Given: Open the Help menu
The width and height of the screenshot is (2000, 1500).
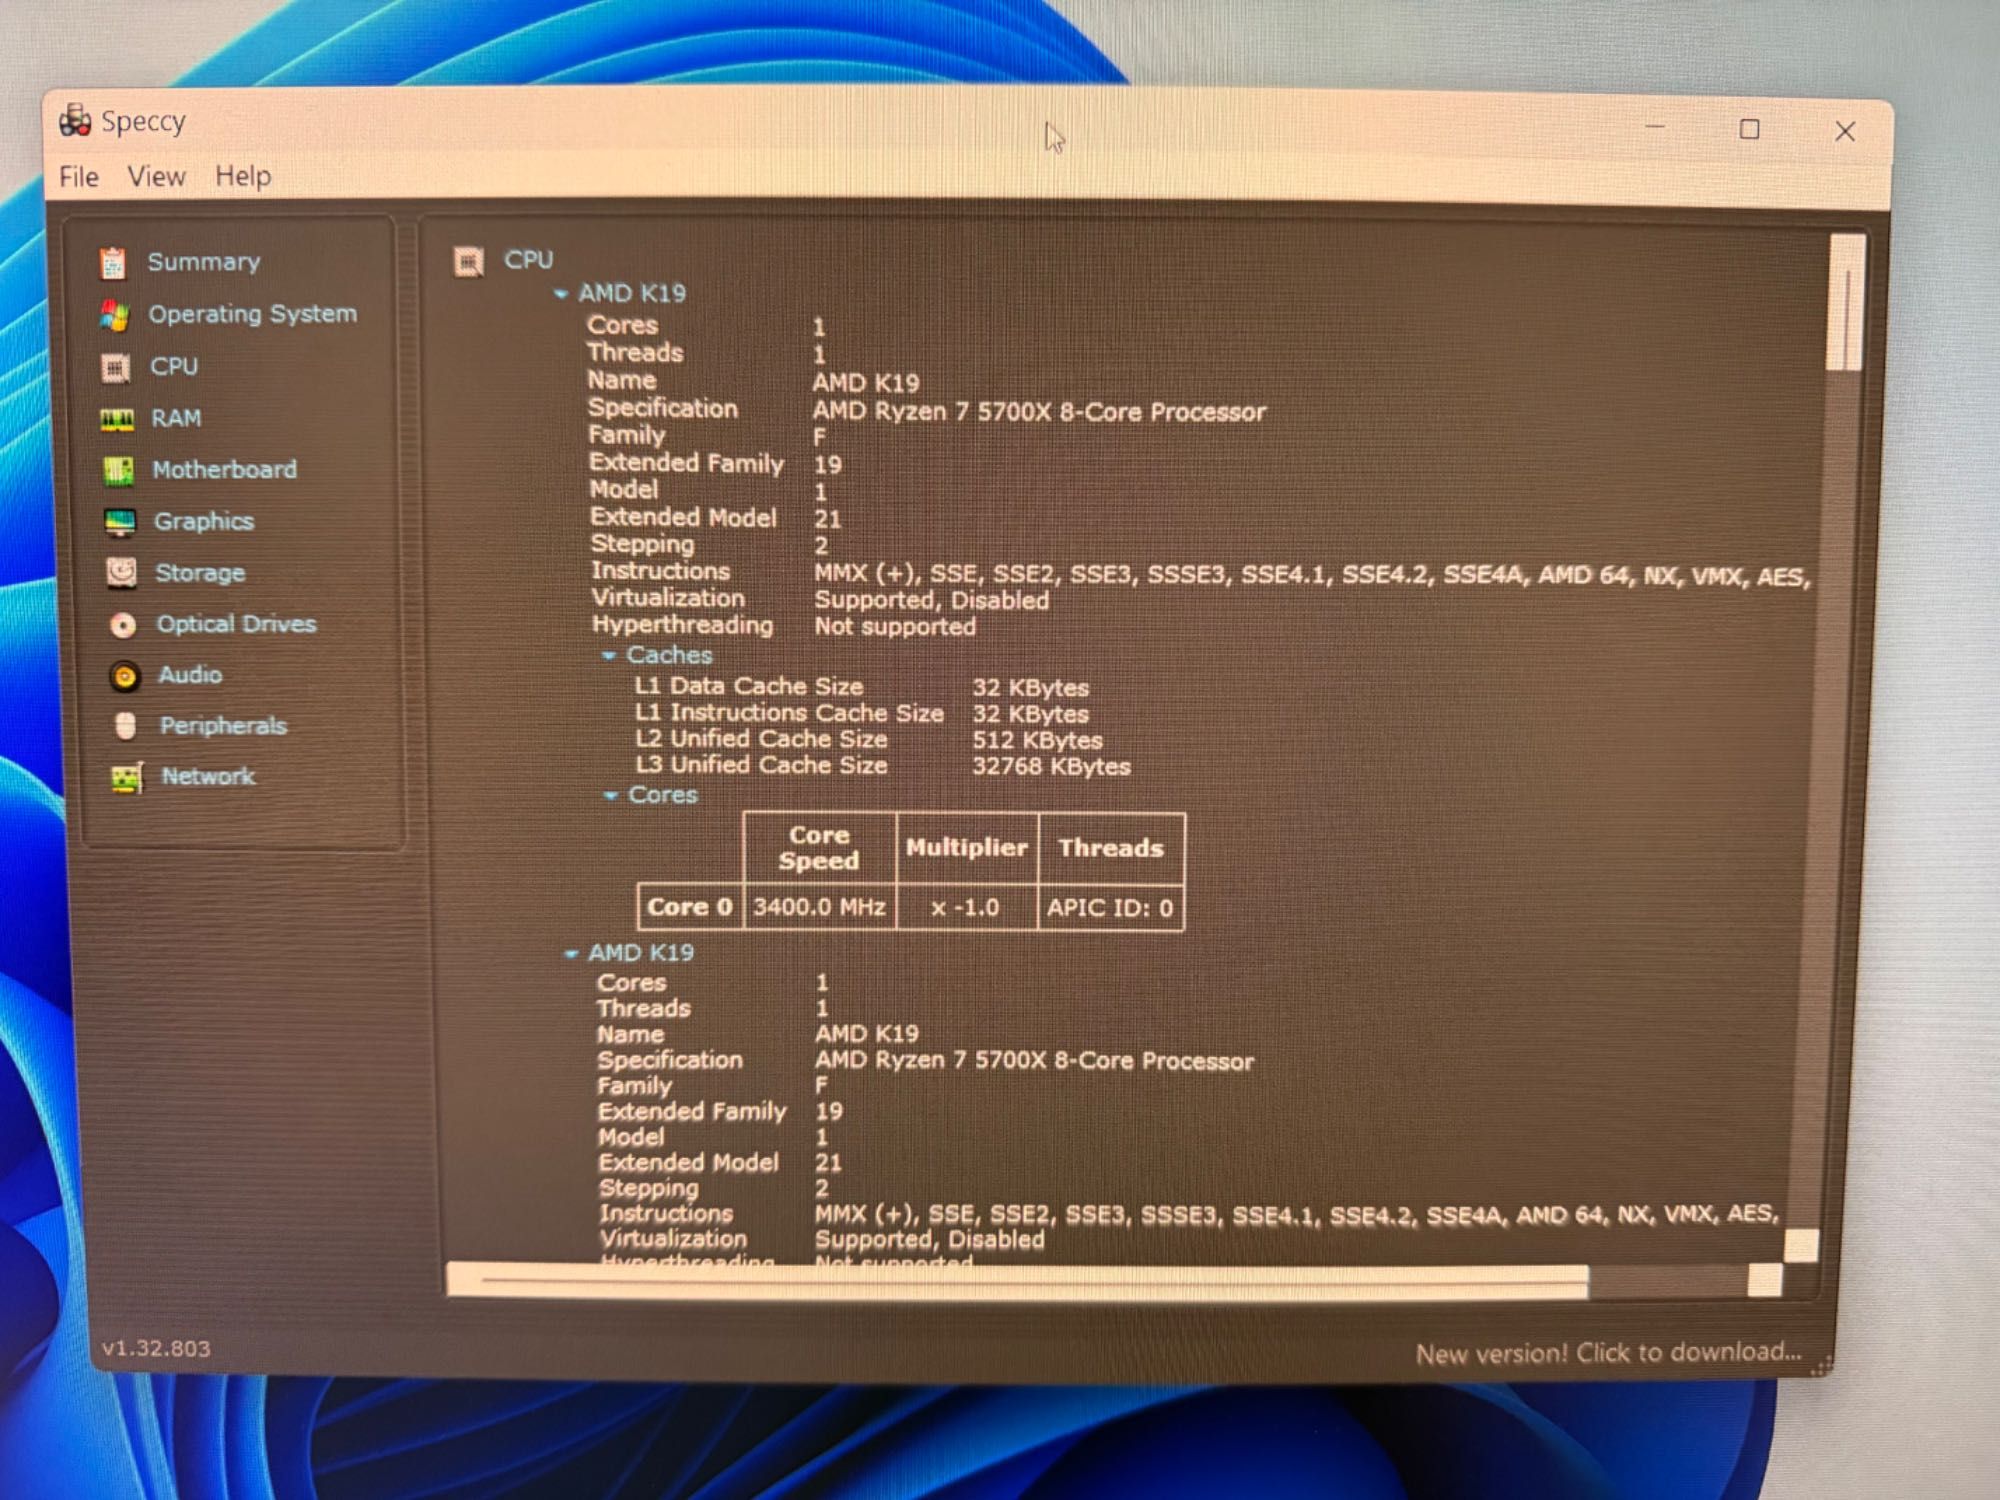Looking at the screenshot, I should [x=243, y=176].
